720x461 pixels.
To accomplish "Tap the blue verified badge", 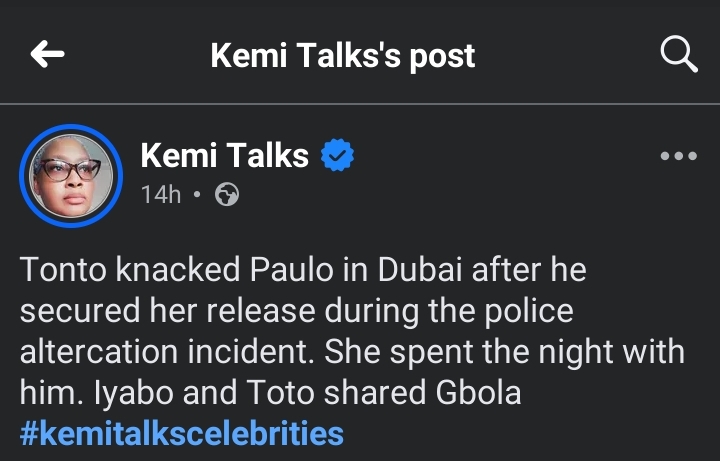I will coord(337,156).
